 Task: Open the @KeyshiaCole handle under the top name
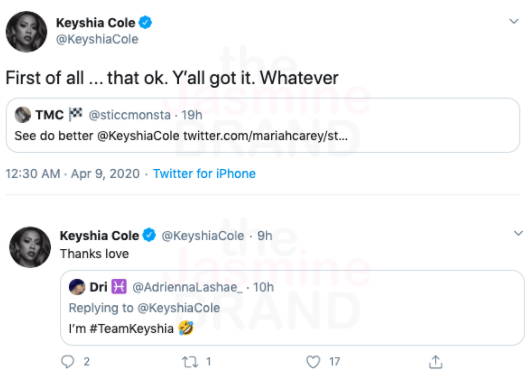pos(97,39)
